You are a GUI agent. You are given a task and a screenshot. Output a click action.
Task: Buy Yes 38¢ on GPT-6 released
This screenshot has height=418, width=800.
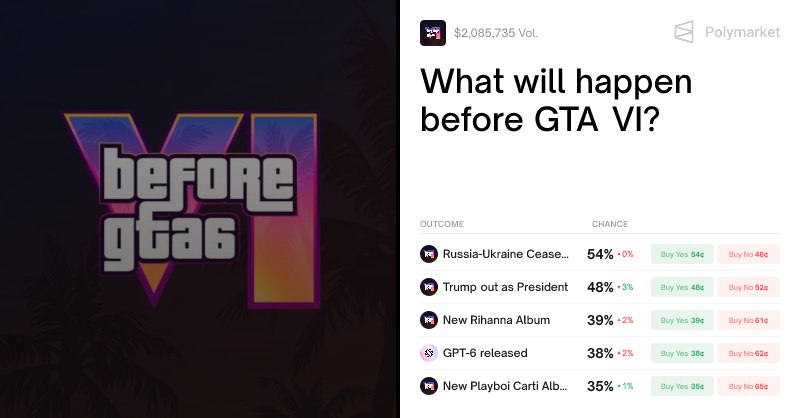coord(682,353)
